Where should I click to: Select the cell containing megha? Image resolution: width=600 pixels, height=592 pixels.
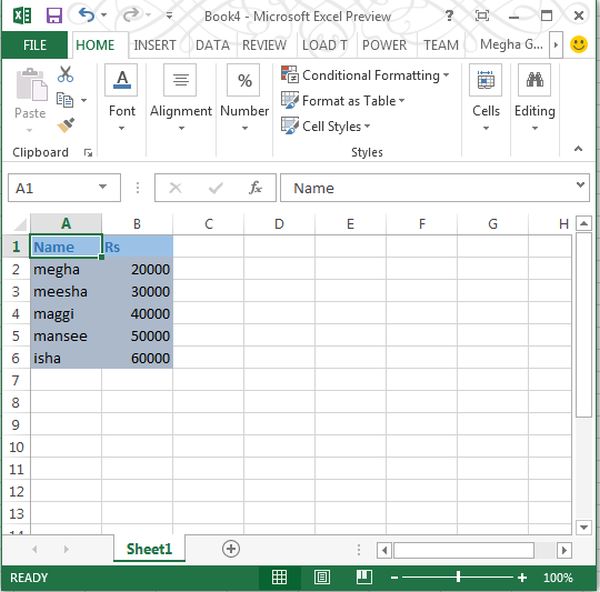[x=66, y=269]
